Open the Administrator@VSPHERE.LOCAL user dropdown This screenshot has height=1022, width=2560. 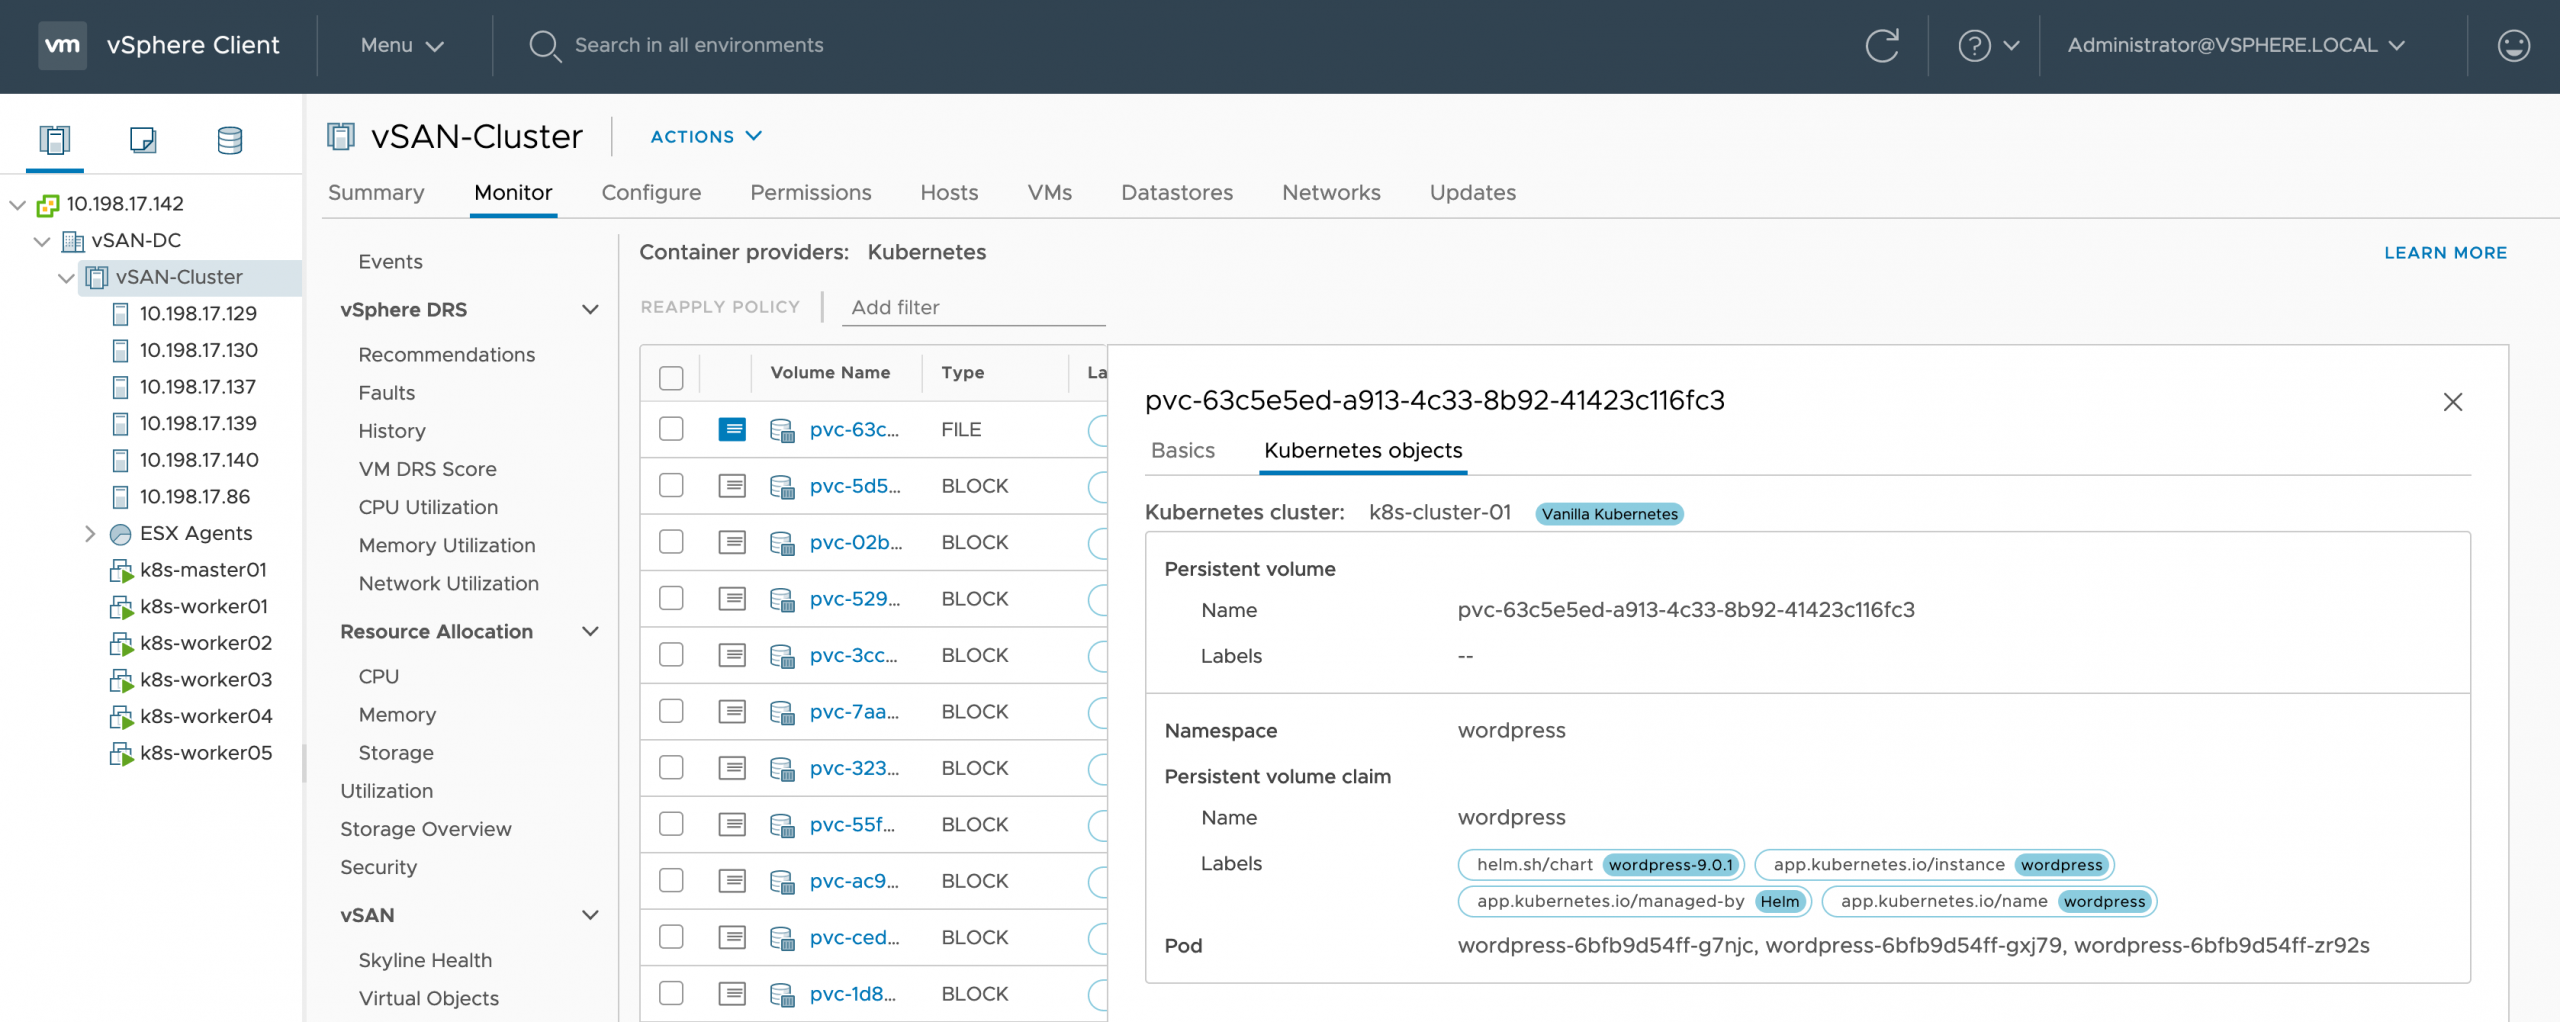[x=2236, y=45]
